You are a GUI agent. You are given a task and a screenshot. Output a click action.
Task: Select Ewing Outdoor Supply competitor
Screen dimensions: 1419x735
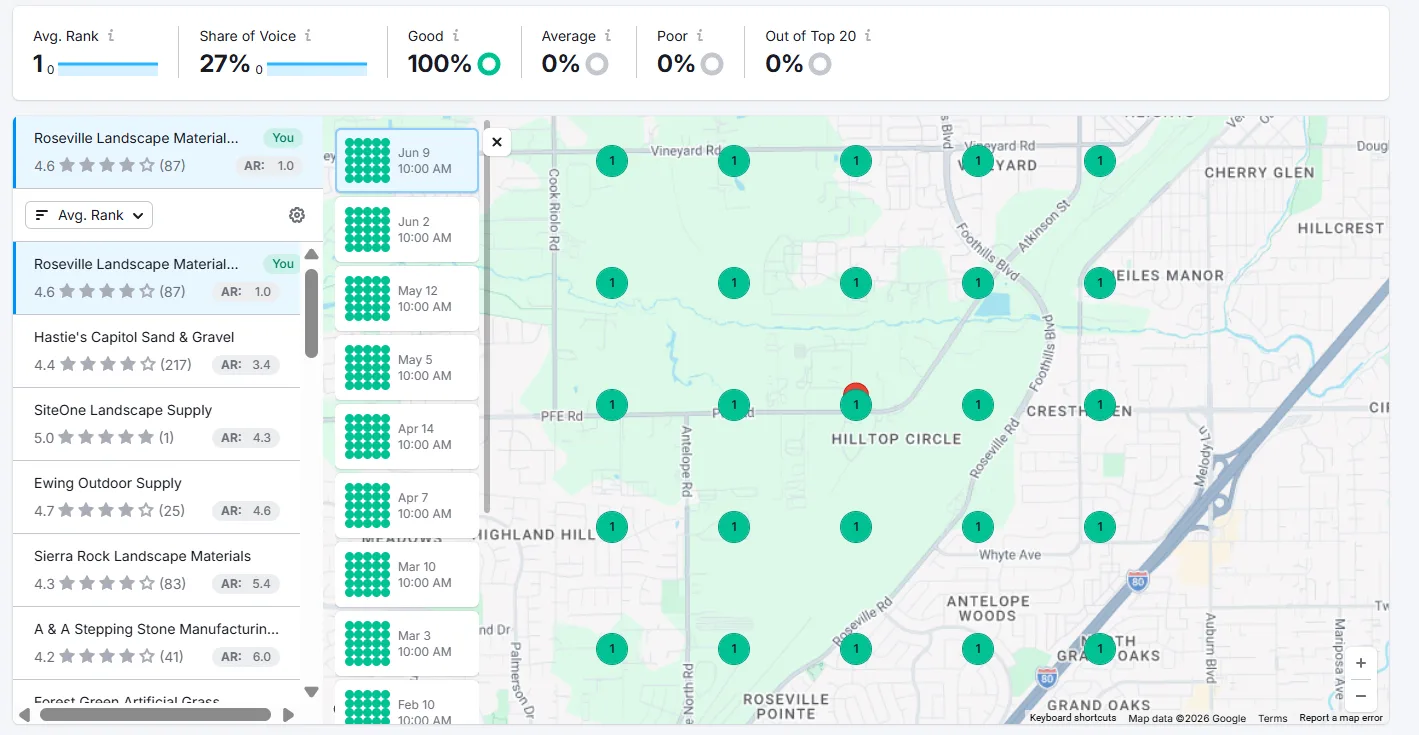(156, 497)
